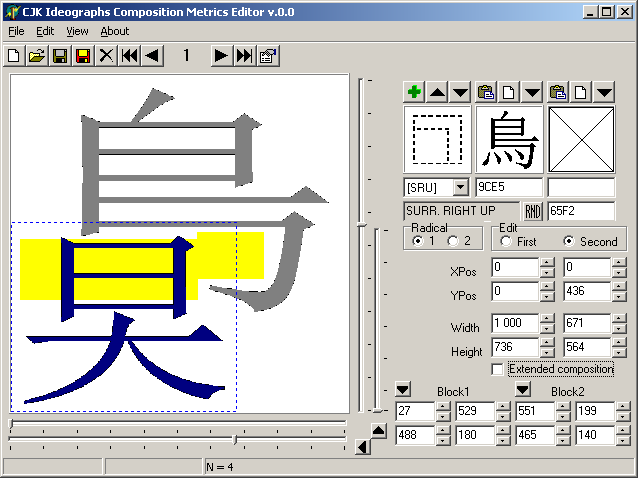Click the N = 4 status bar text
638x478 pixels.
click(220, 467)
